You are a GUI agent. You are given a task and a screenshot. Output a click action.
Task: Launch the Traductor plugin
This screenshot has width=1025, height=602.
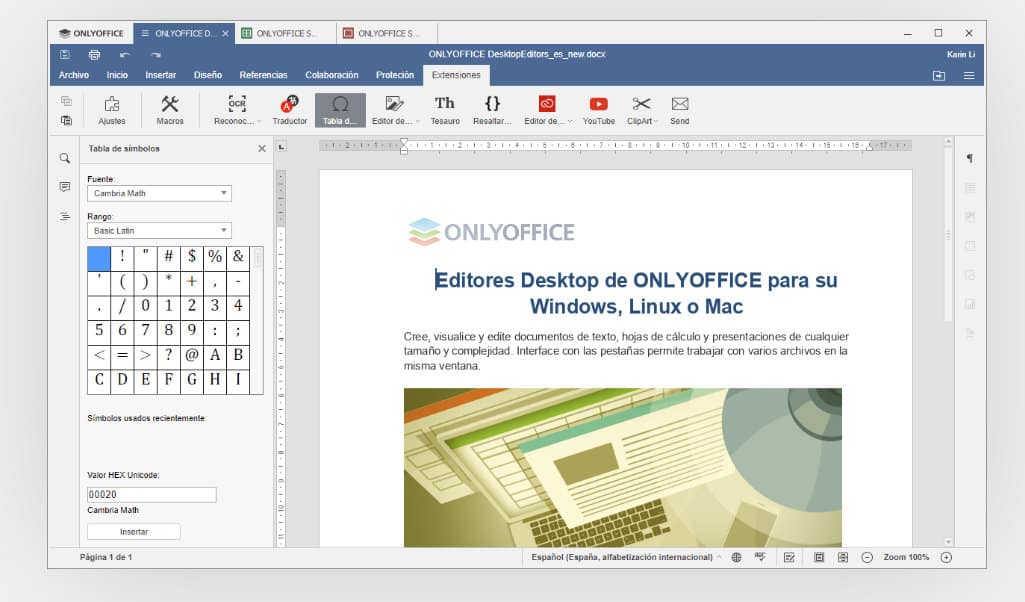coord(290,109)
